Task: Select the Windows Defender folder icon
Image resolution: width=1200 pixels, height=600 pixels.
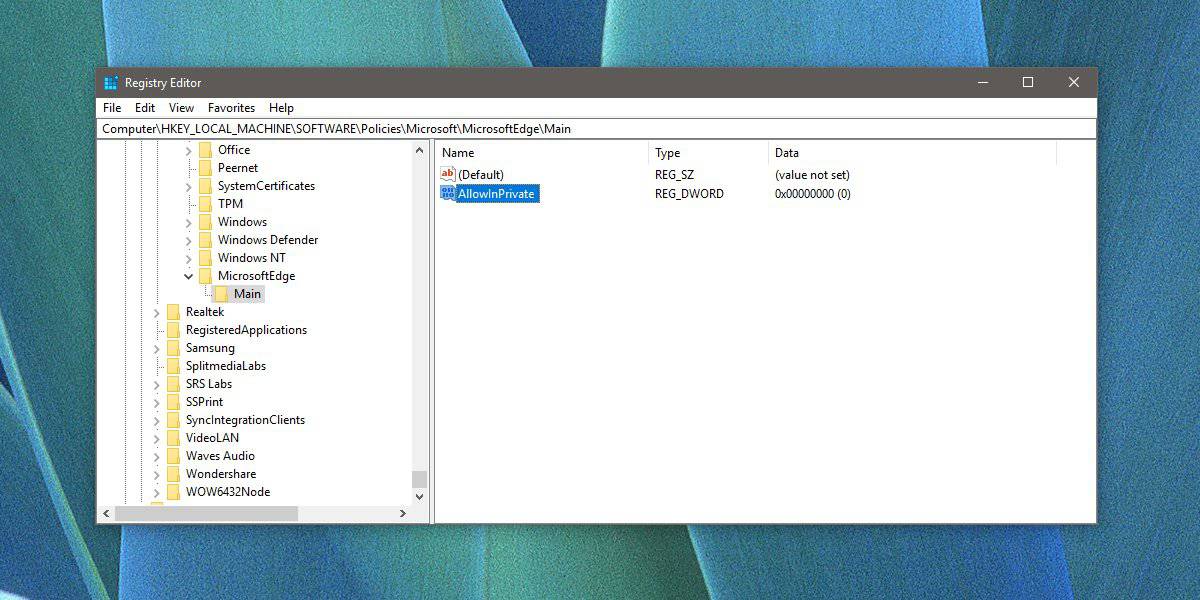Action: 206,240
